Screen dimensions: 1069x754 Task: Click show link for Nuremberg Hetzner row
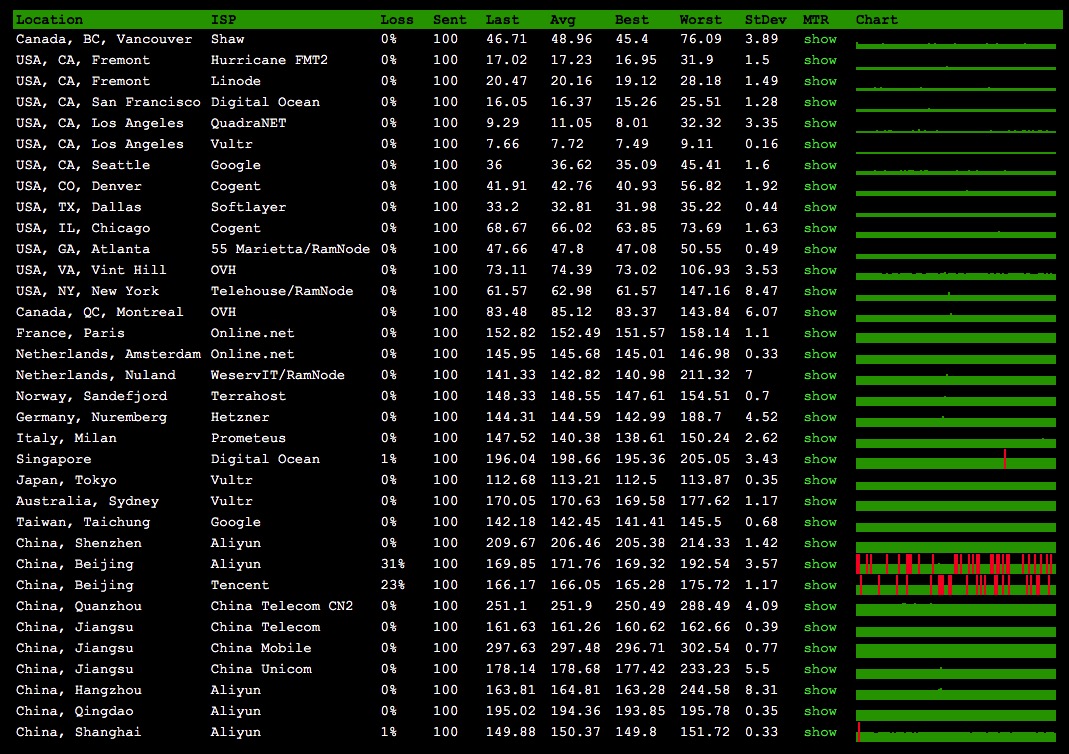820,417
